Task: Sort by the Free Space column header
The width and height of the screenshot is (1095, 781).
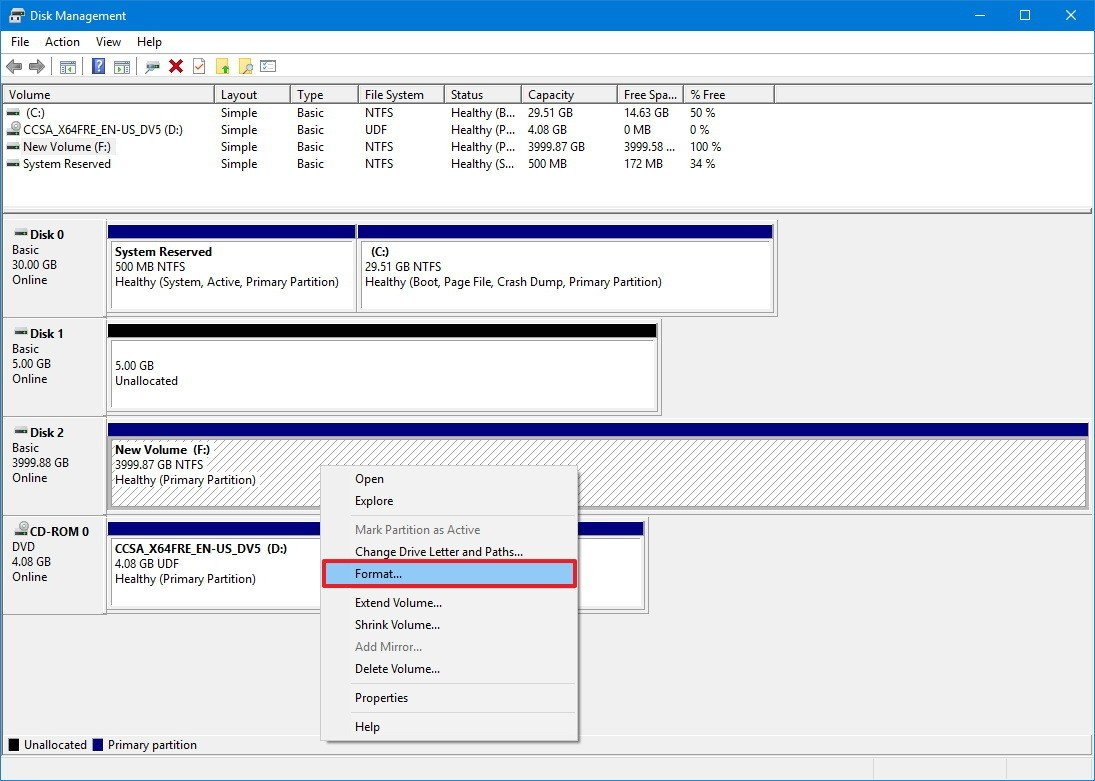Action: coord(651,94)
